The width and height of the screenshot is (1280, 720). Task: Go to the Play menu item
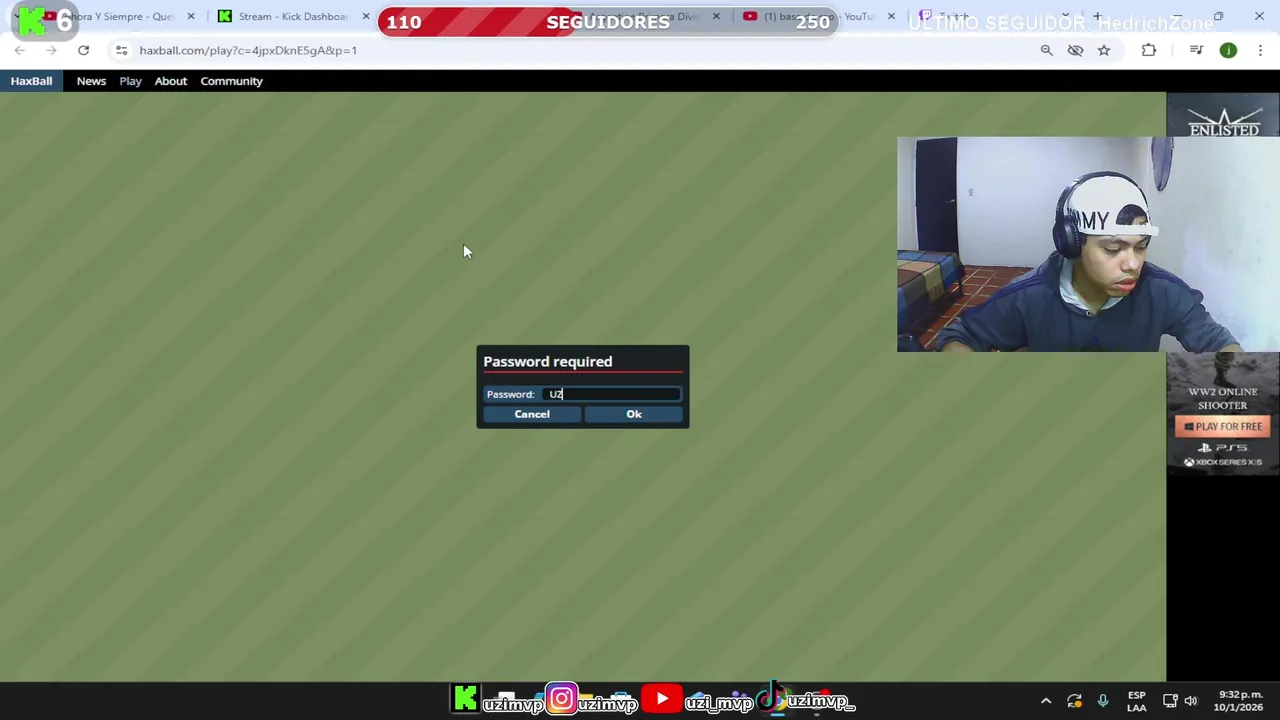point(130,81)
